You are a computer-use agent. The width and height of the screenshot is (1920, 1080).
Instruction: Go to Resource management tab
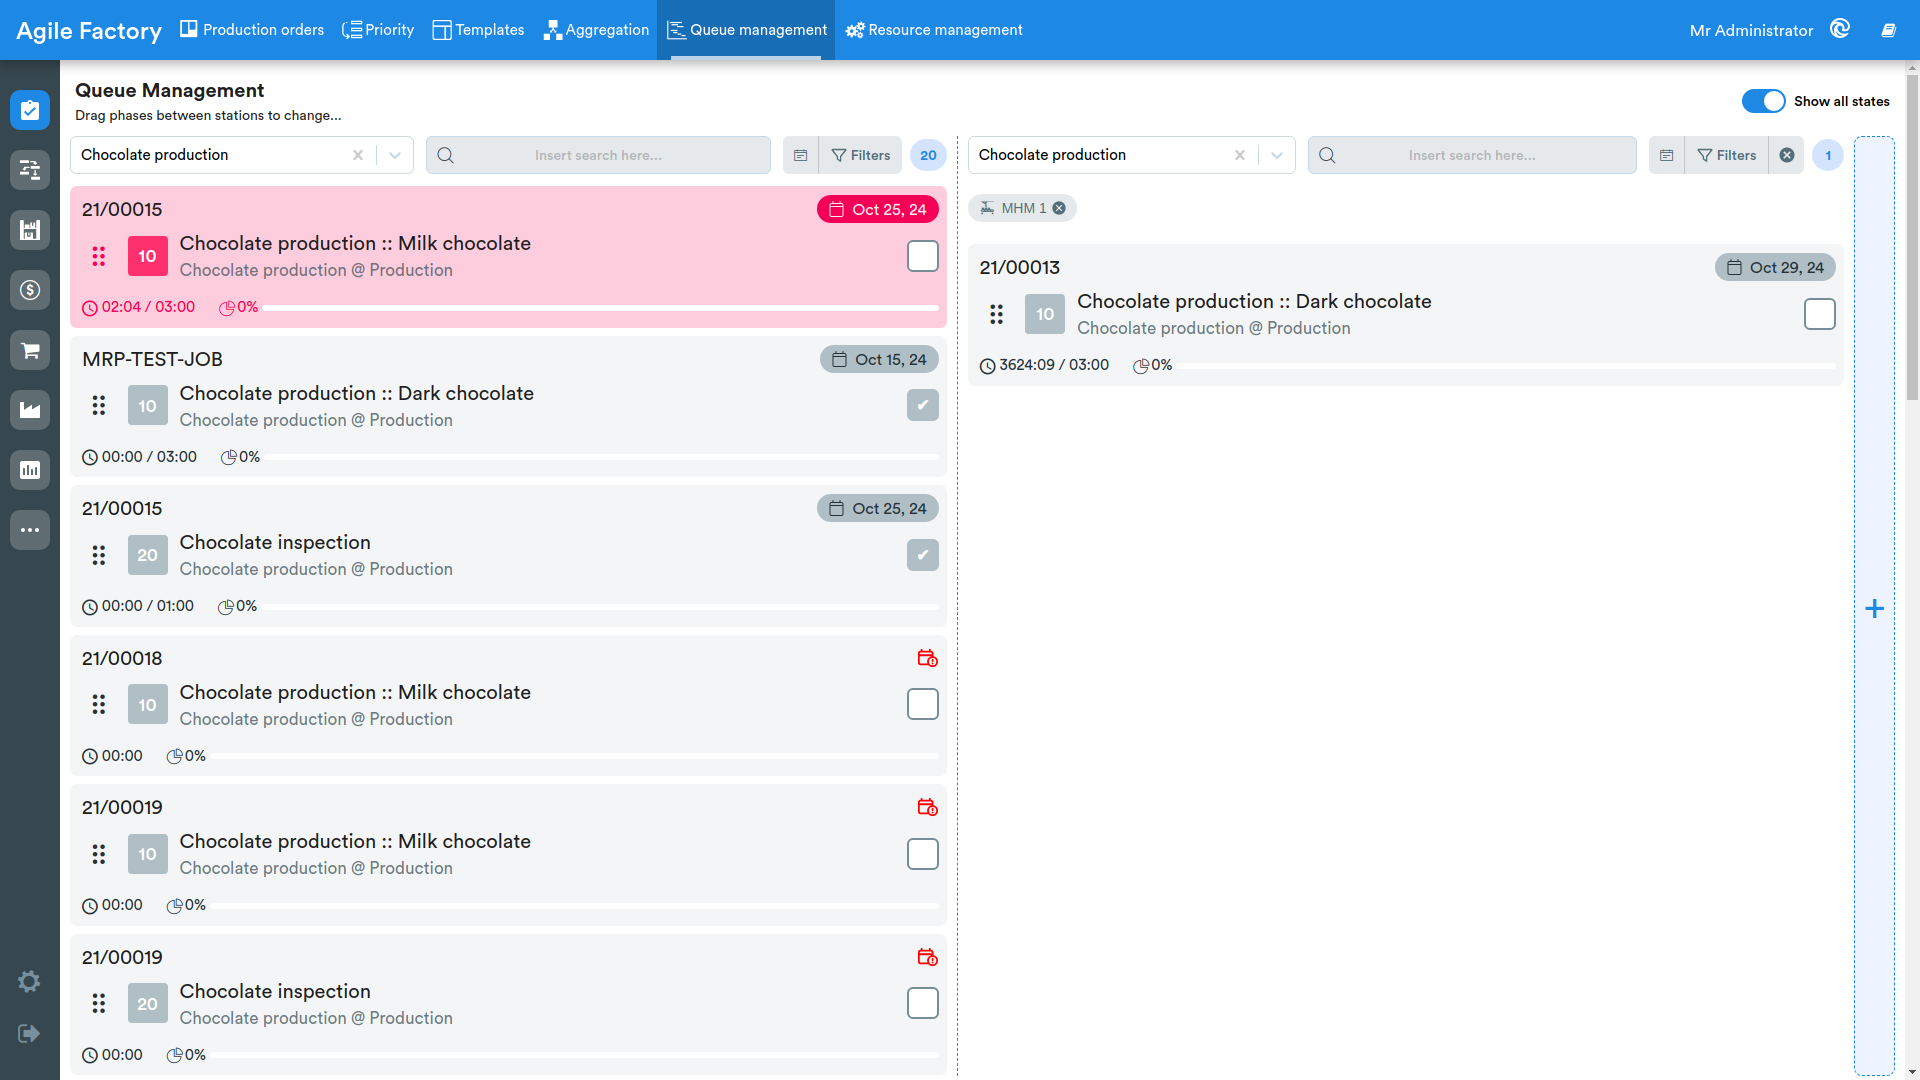[x=934, y=30]
